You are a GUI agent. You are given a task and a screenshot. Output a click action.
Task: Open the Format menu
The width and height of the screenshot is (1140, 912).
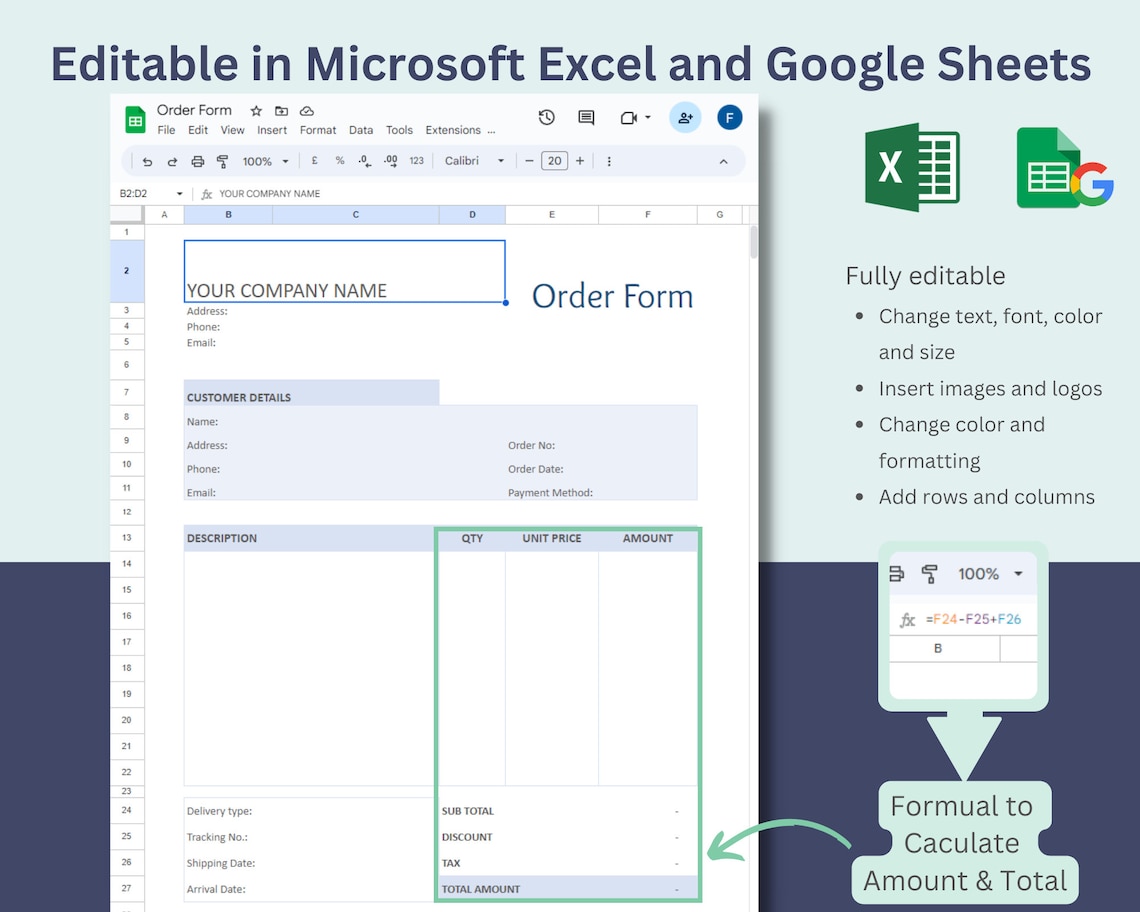pyautogui.click(x=318, y=130)
